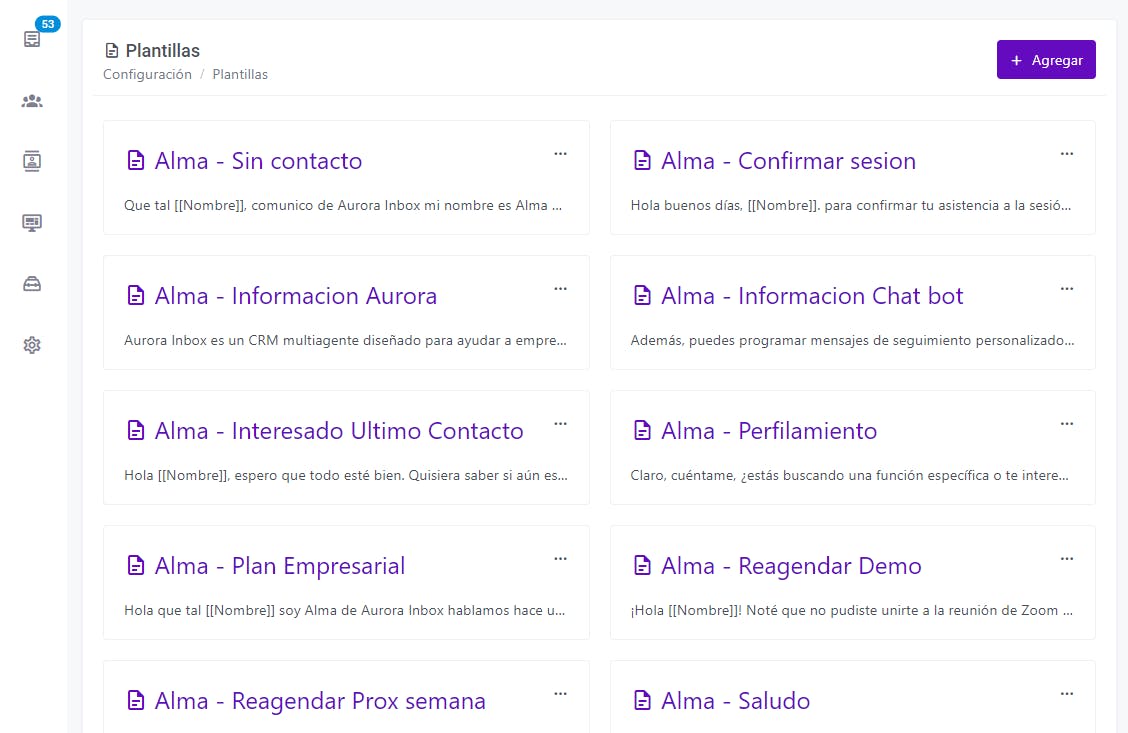Image resolution: width=1128 pixels, height=733 pixels.
Task: Open the conversations inbox icon with 53 badge
Action: pyautogui.click(x=32, y=39)
